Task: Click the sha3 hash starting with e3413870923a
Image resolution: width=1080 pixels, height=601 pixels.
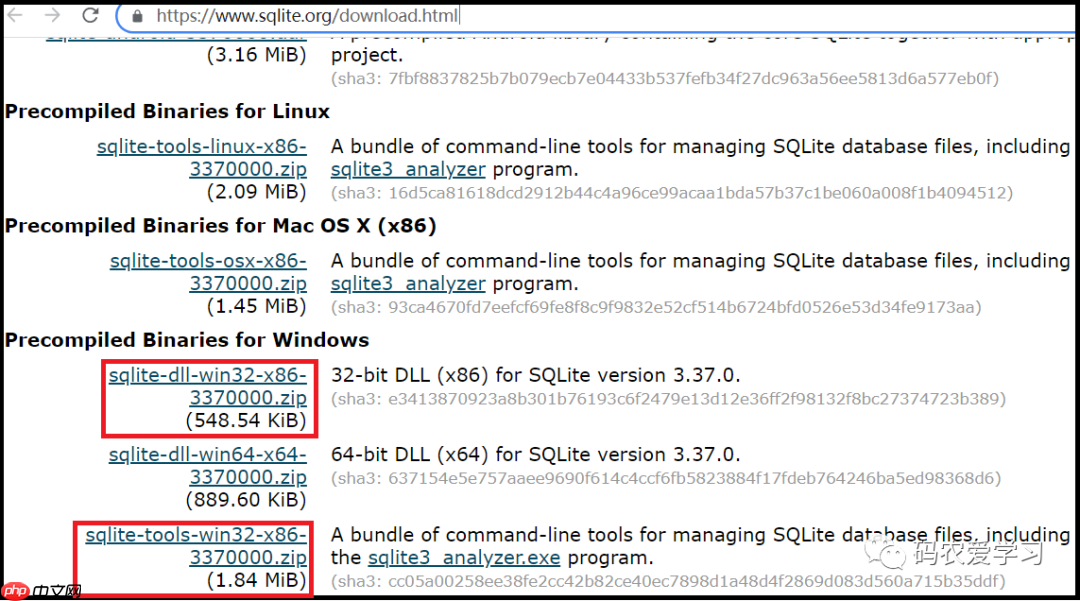Action: point(668,399)
